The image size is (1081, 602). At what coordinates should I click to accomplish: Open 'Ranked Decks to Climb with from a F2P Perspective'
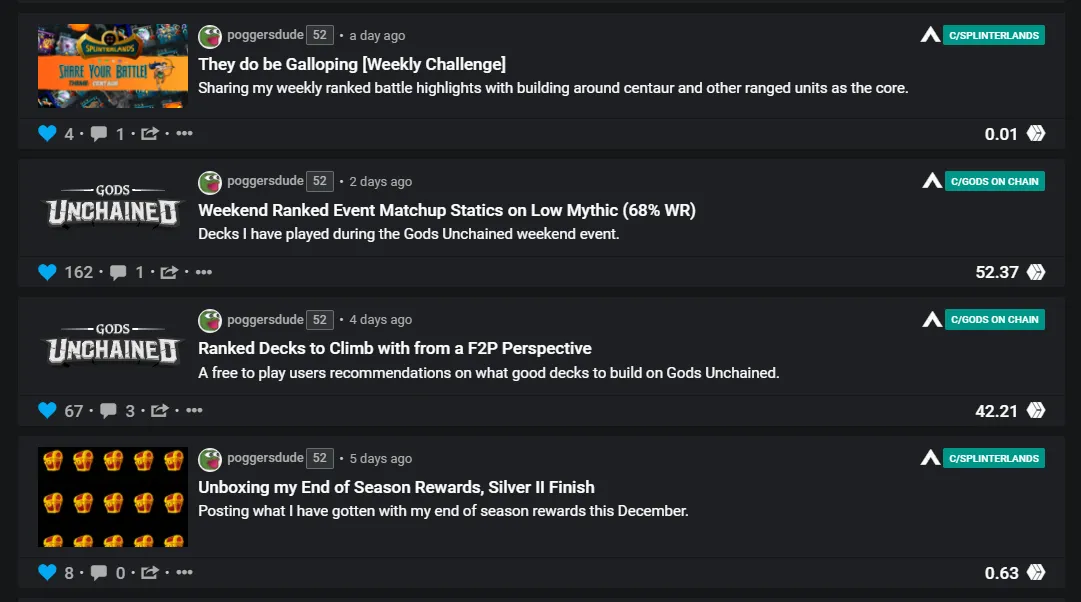point(395,348)
